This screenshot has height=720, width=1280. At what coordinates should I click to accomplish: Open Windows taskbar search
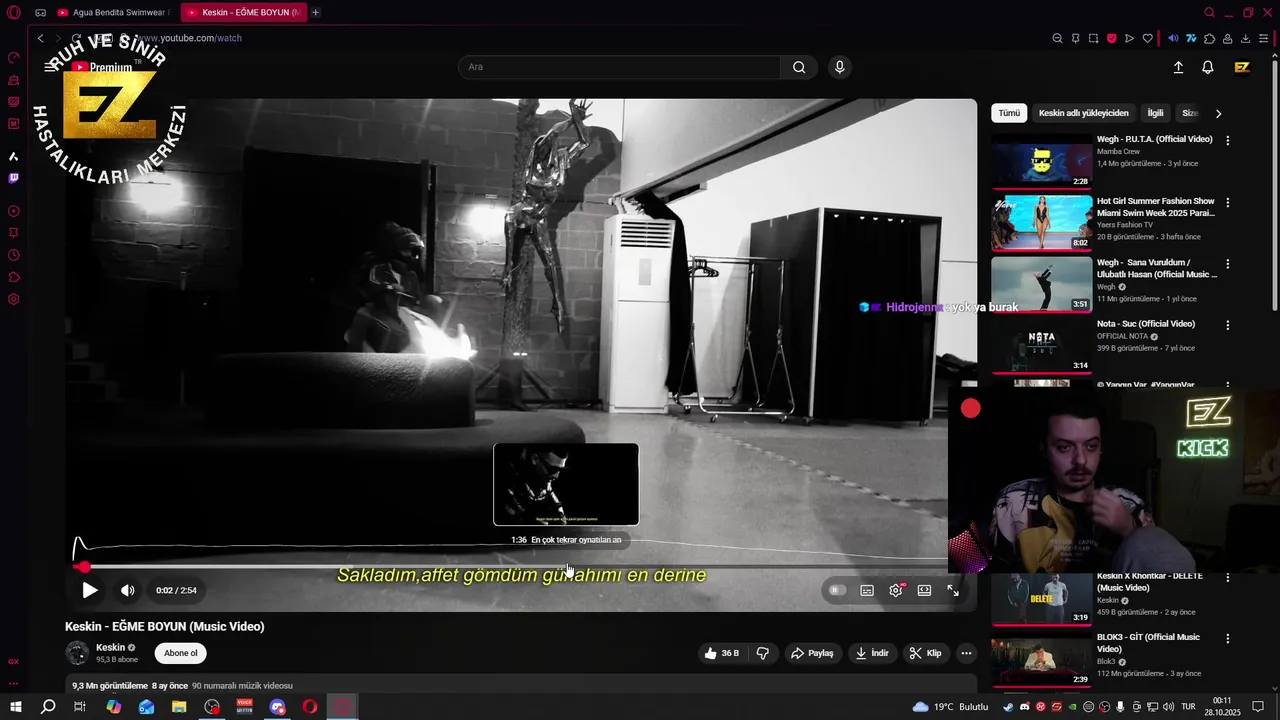47,707
